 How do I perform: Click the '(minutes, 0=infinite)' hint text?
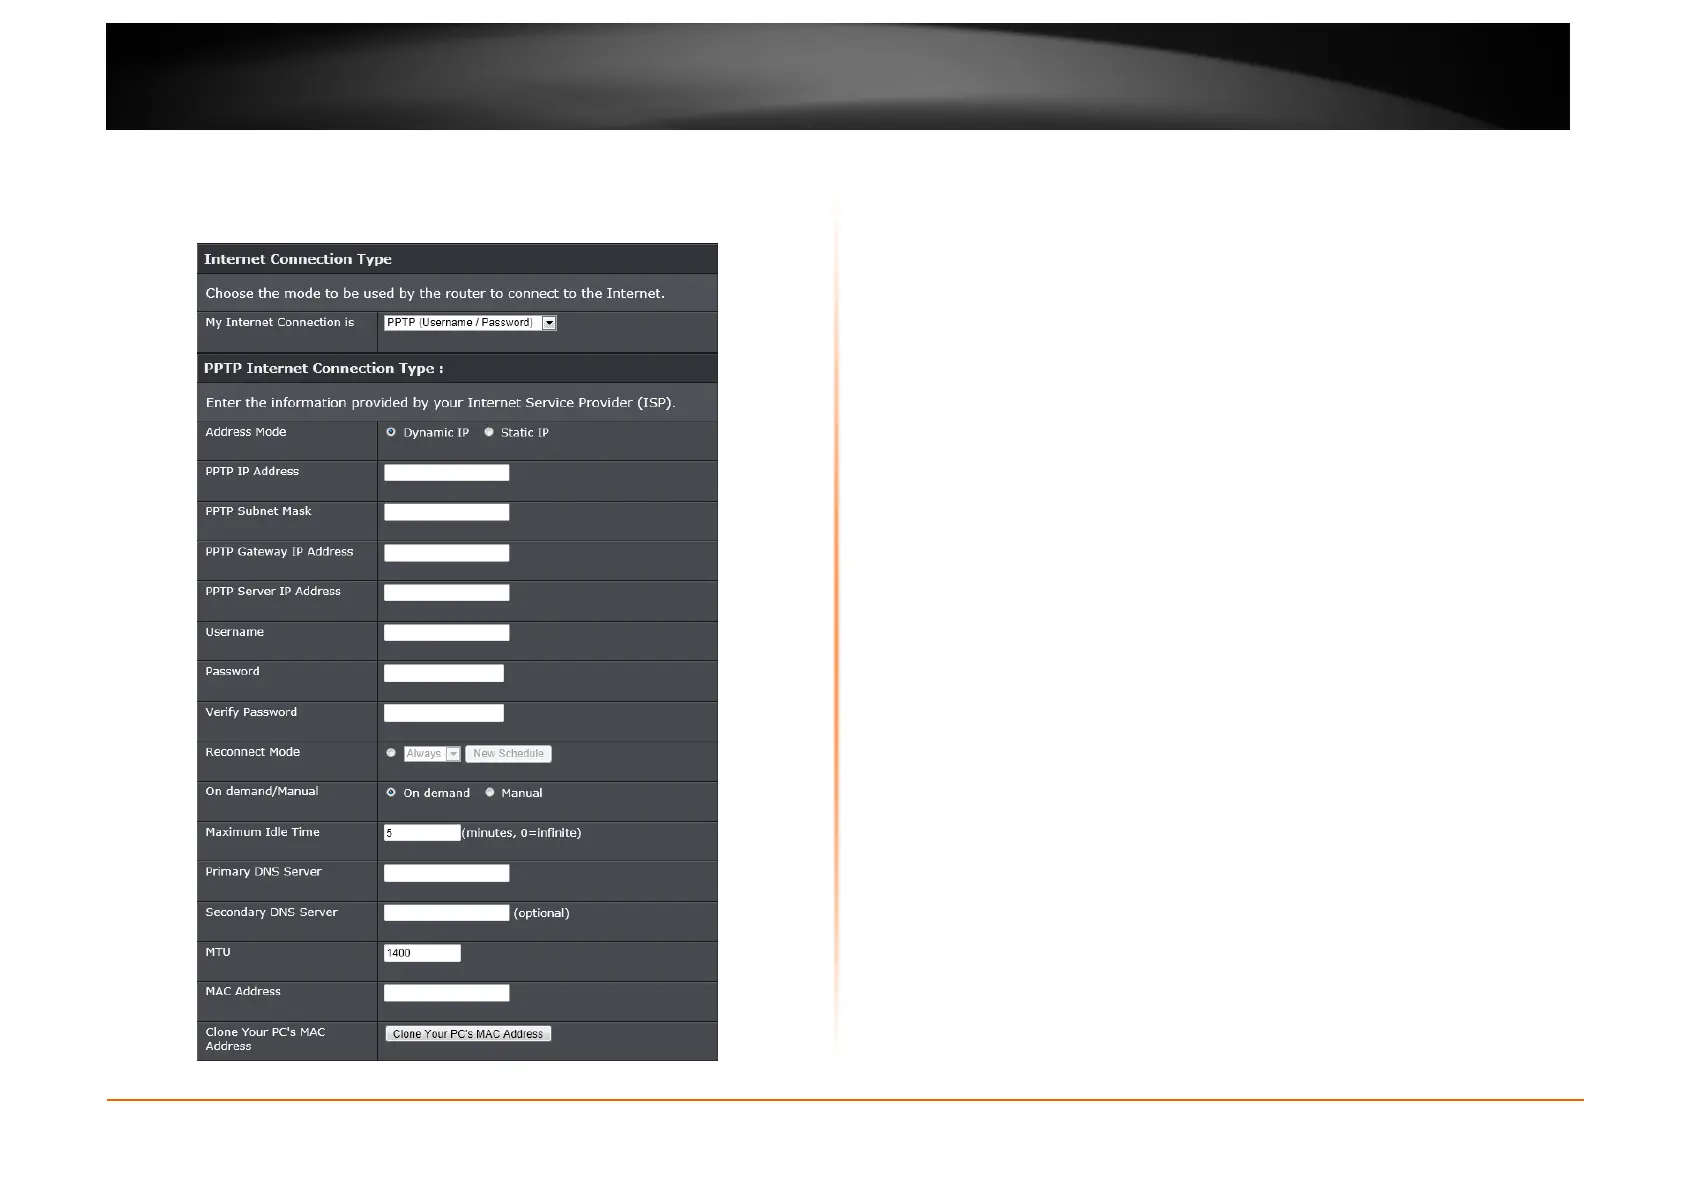click(x=521, y=833)
